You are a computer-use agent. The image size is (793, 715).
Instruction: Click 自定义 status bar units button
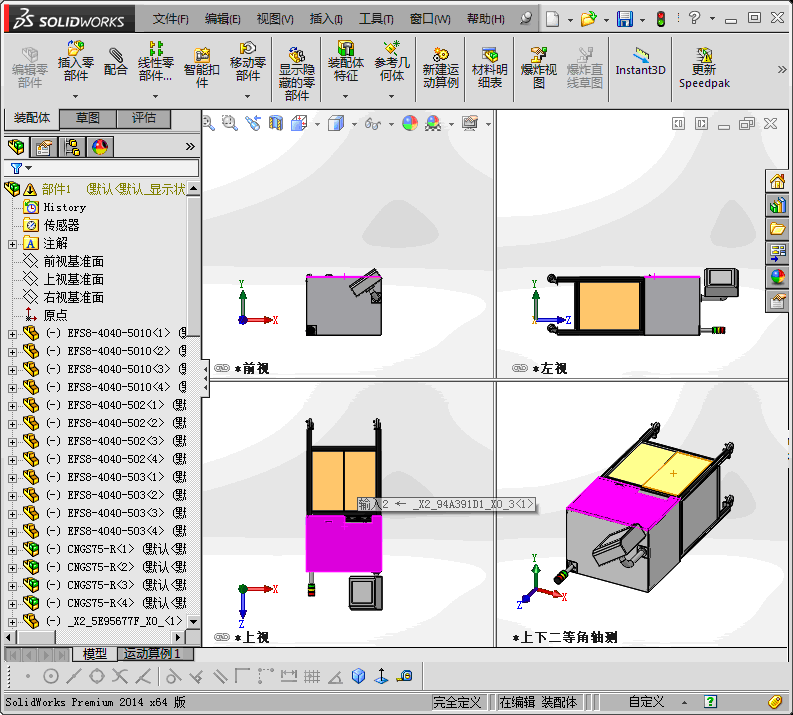(646, 702)
